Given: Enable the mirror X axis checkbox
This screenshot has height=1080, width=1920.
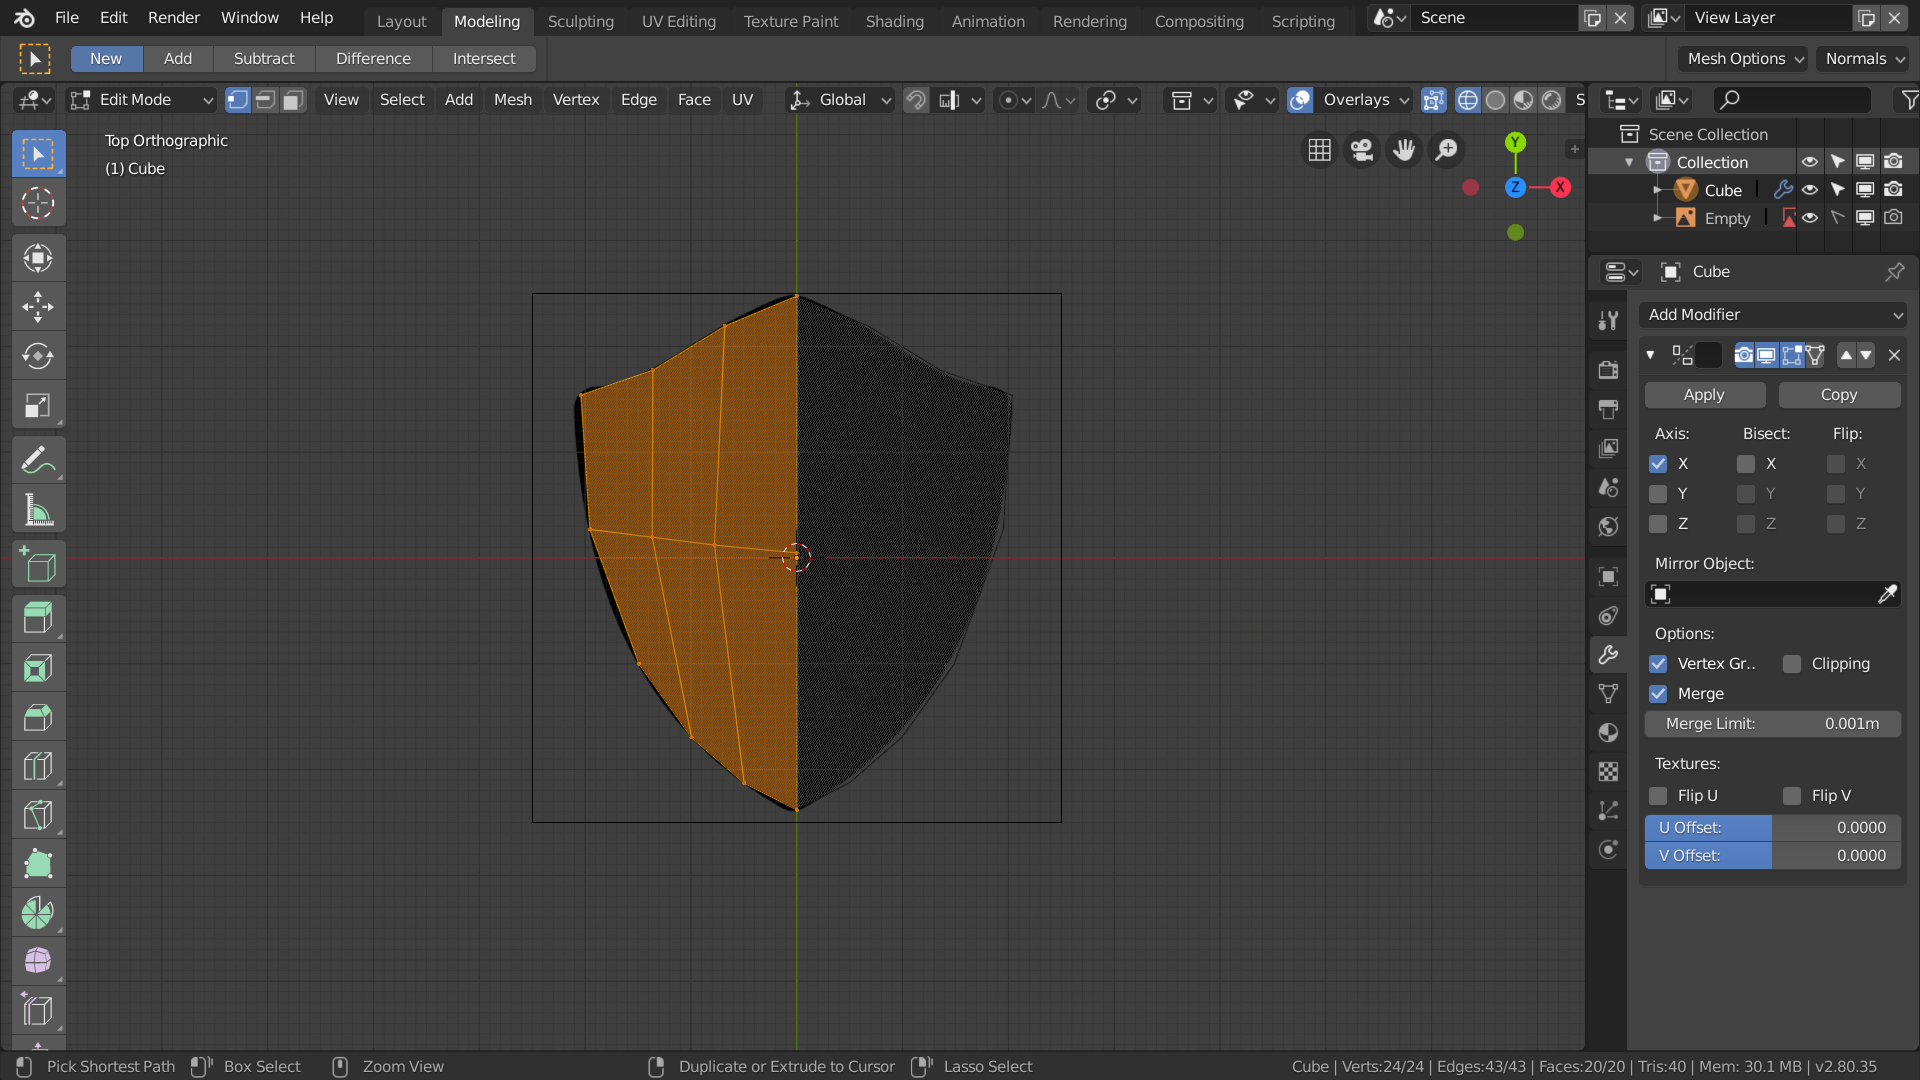Looking at the screenshot, I should [1658, 464].
